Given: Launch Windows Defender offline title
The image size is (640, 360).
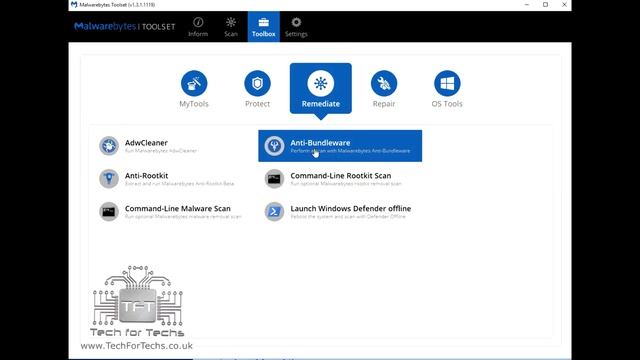Looking at the screenshot, I should coord(351,209).
